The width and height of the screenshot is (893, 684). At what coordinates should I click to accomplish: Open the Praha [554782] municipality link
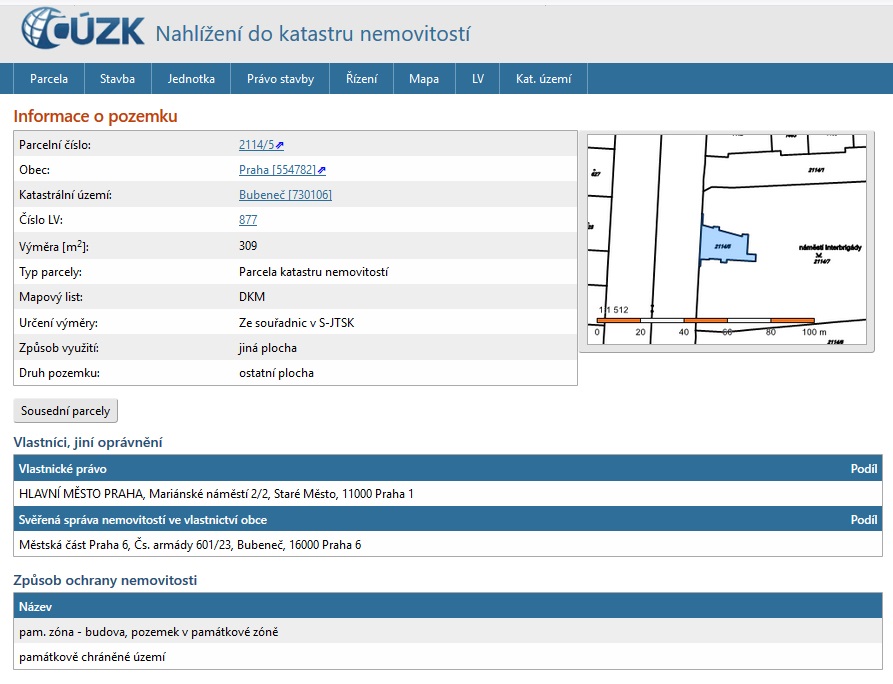277,170
